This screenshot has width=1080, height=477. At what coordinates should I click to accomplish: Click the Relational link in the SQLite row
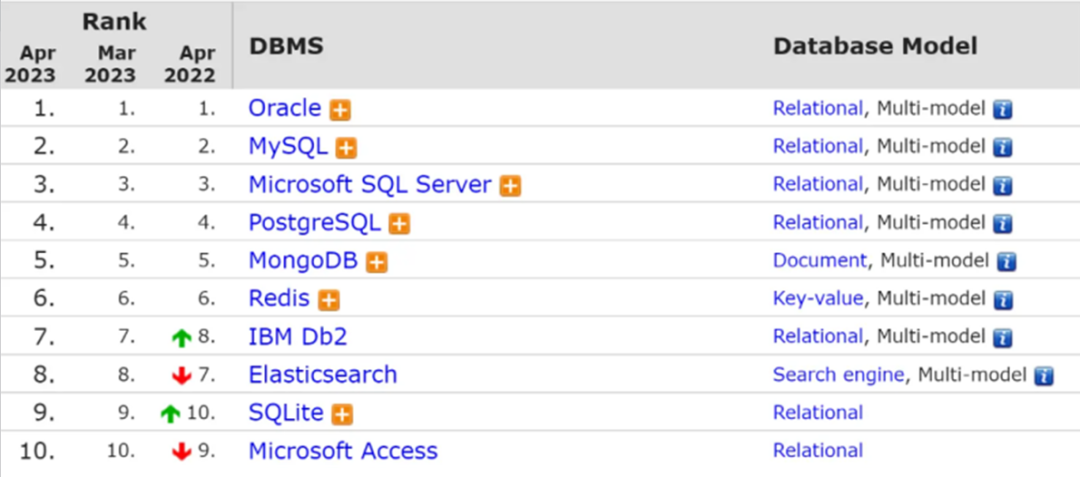click(x=817, y=413)
